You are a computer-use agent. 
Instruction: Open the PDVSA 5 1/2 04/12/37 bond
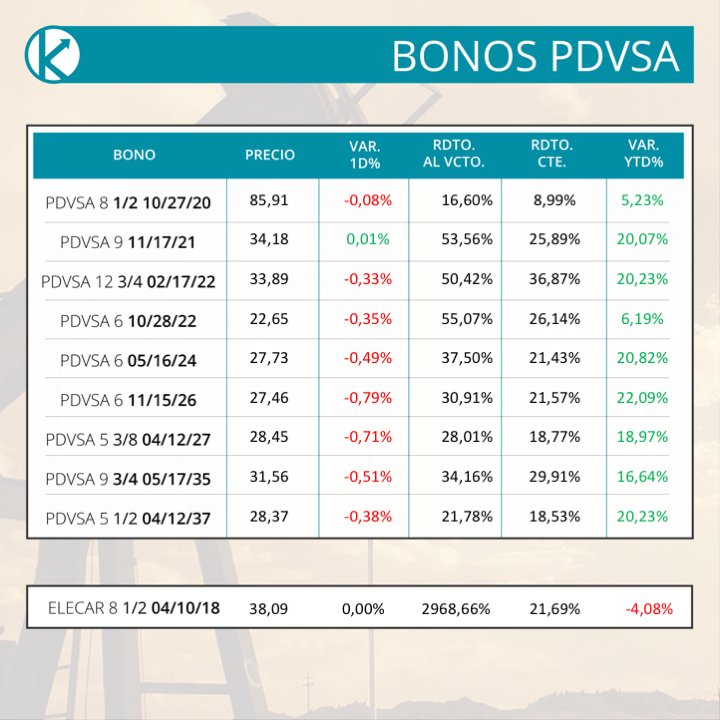click(128, 518)
